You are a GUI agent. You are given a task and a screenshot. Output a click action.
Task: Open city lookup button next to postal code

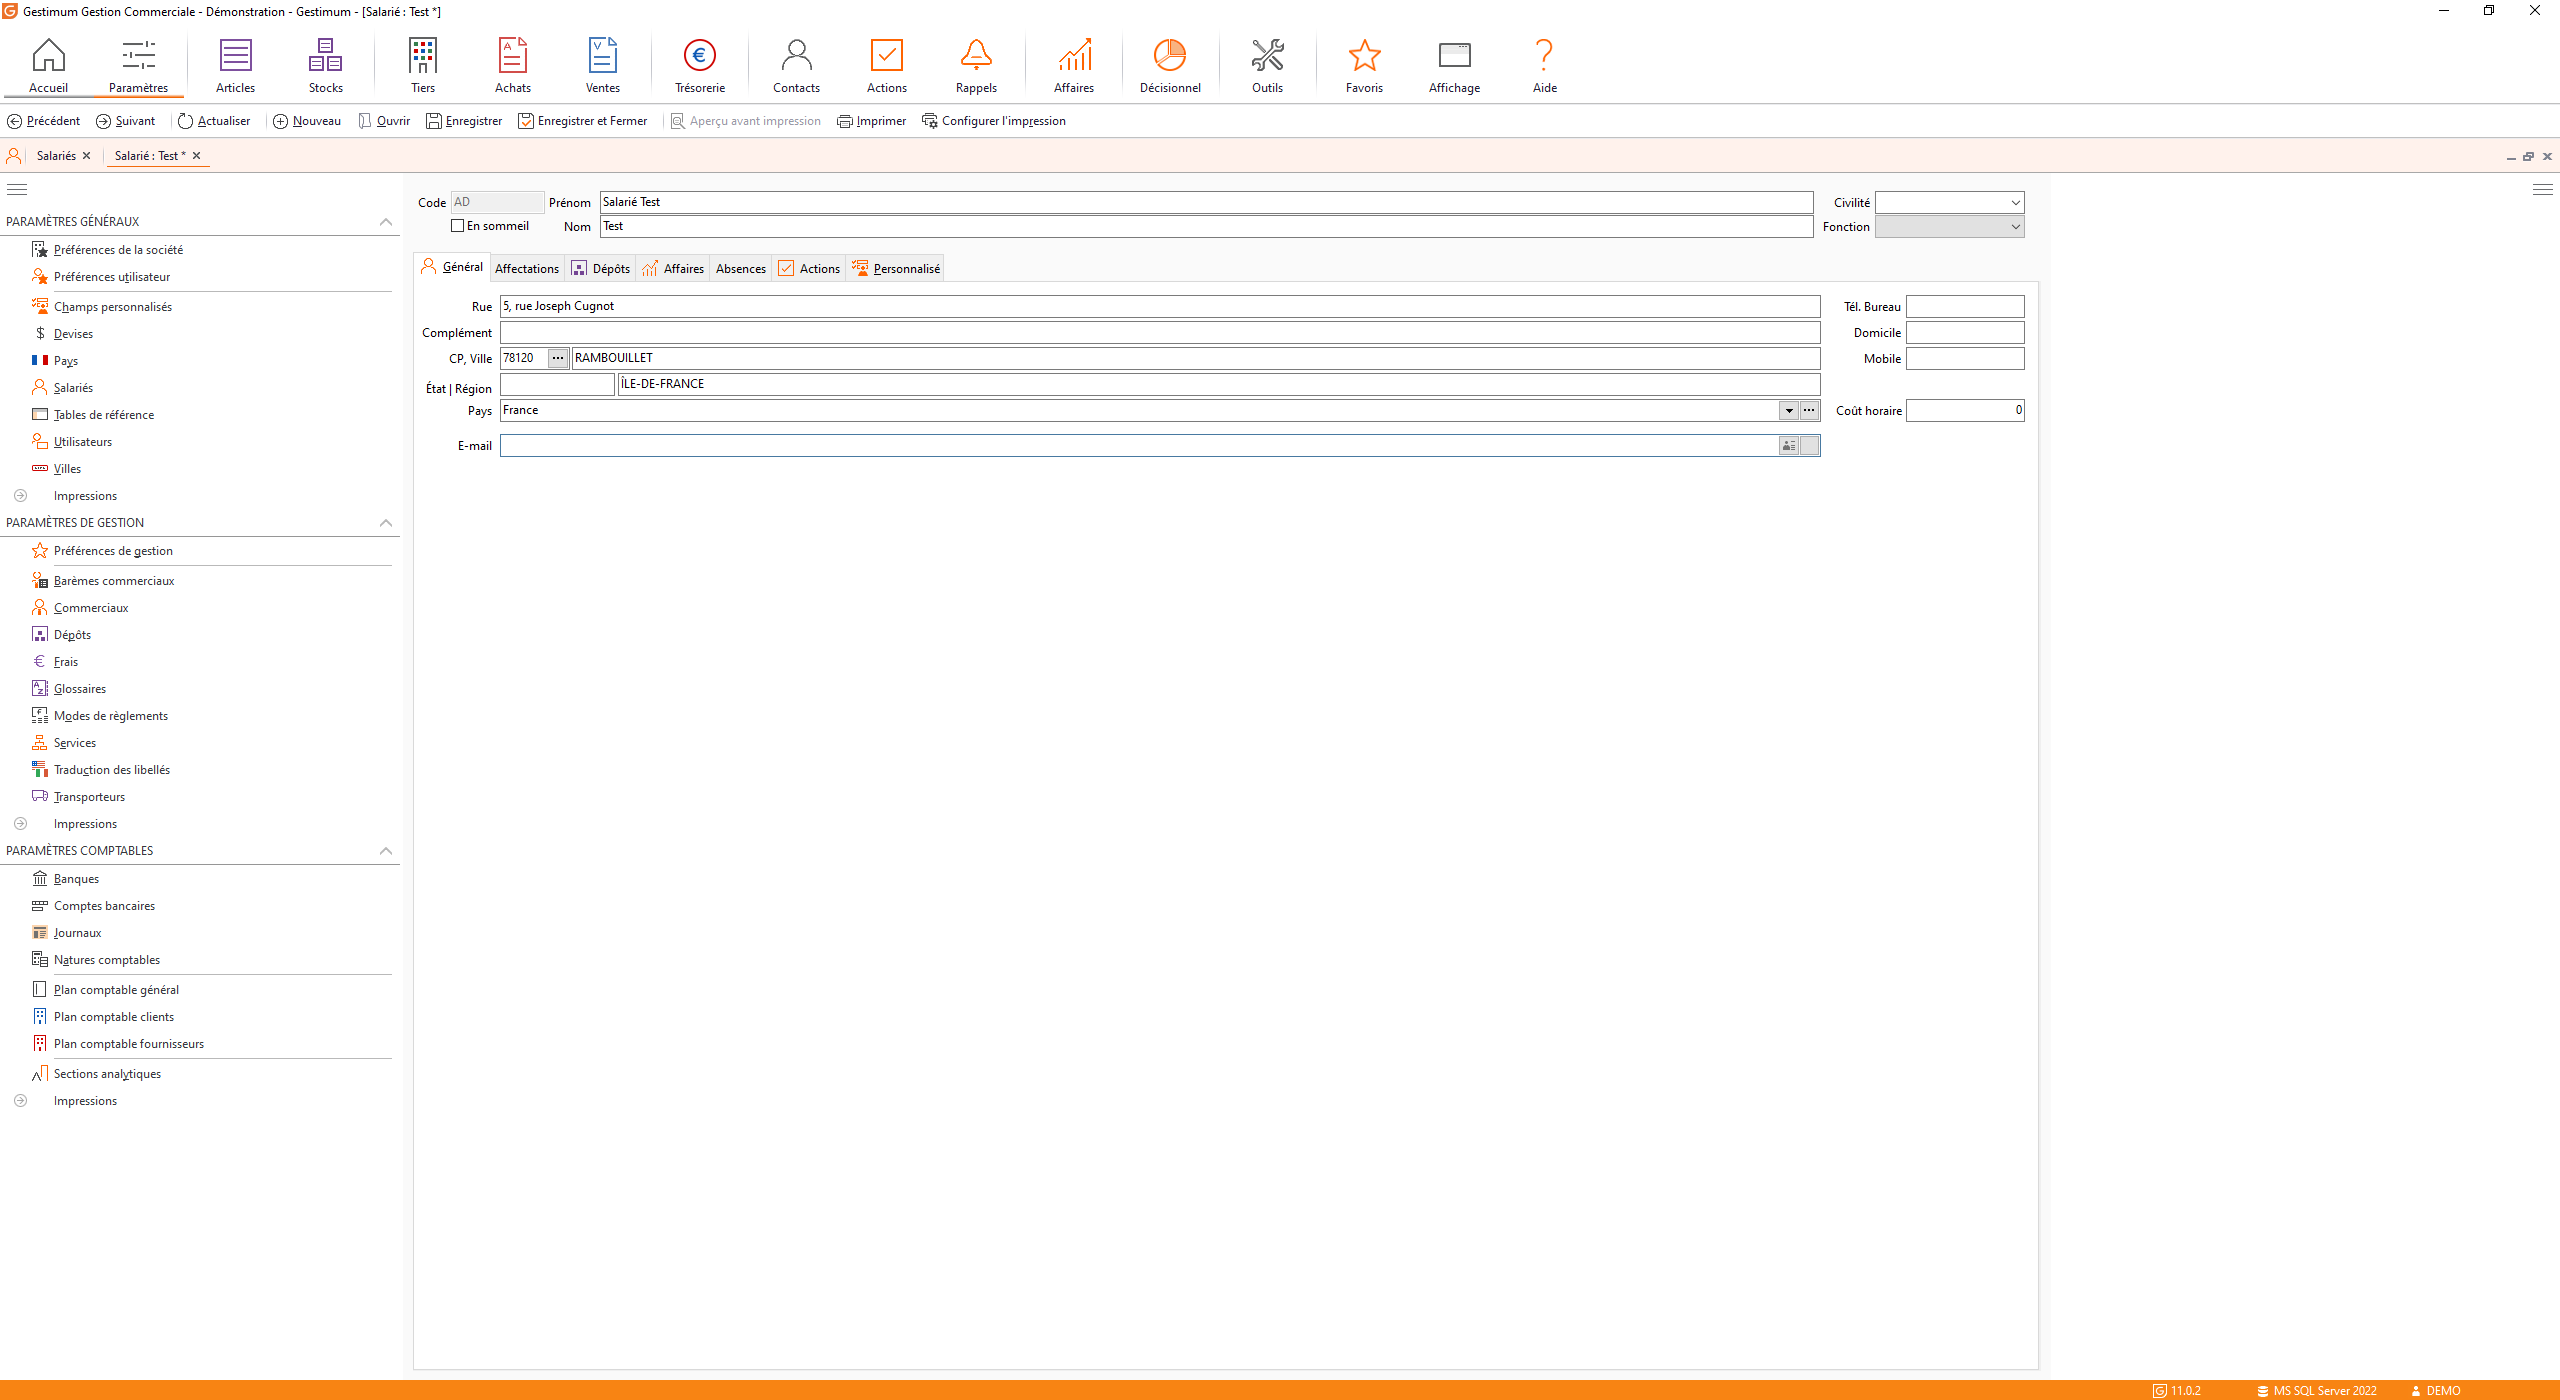coord(558,358)
